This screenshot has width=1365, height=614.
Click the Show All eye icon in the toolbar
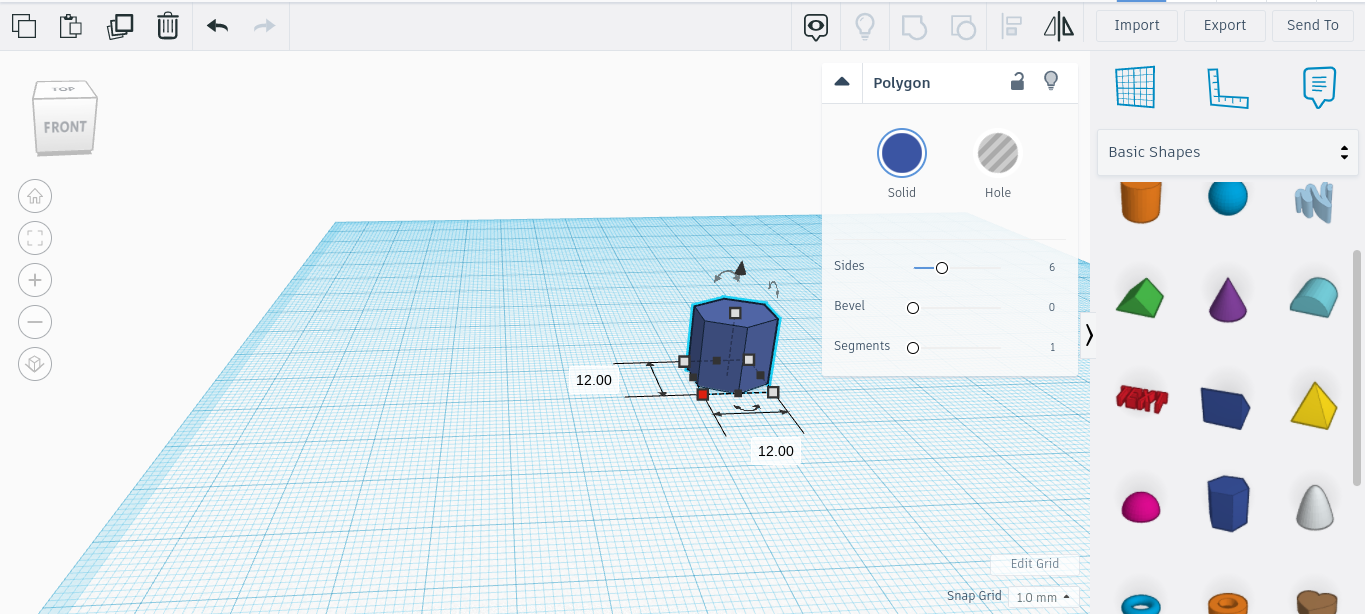pyautogui.click(x=816, y=27)
